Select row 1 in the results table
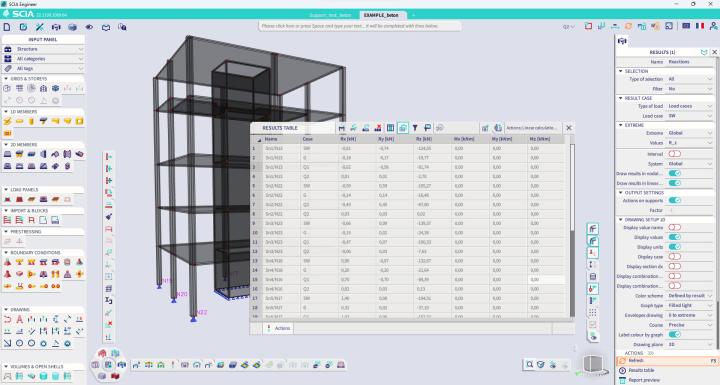Viewport: 720px width, 385px height. point(254,148)
